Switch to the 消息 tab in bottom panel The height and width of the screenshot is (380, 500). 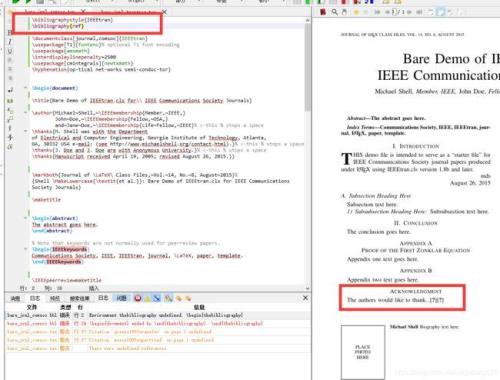(15, 298)
